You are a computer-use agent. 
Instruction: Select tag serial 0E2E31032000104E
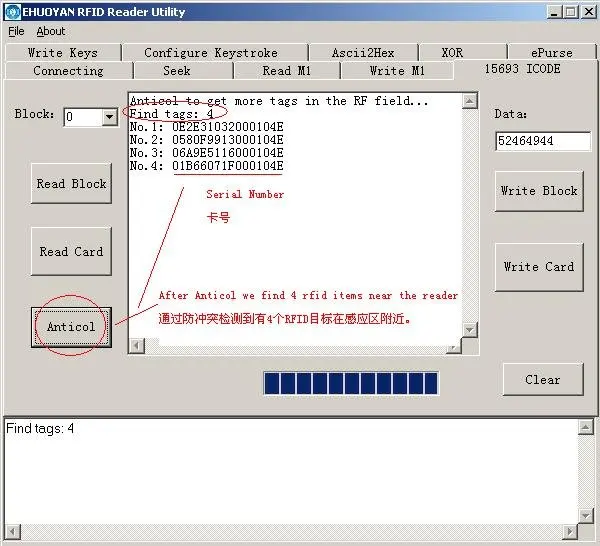coord(228,127)
